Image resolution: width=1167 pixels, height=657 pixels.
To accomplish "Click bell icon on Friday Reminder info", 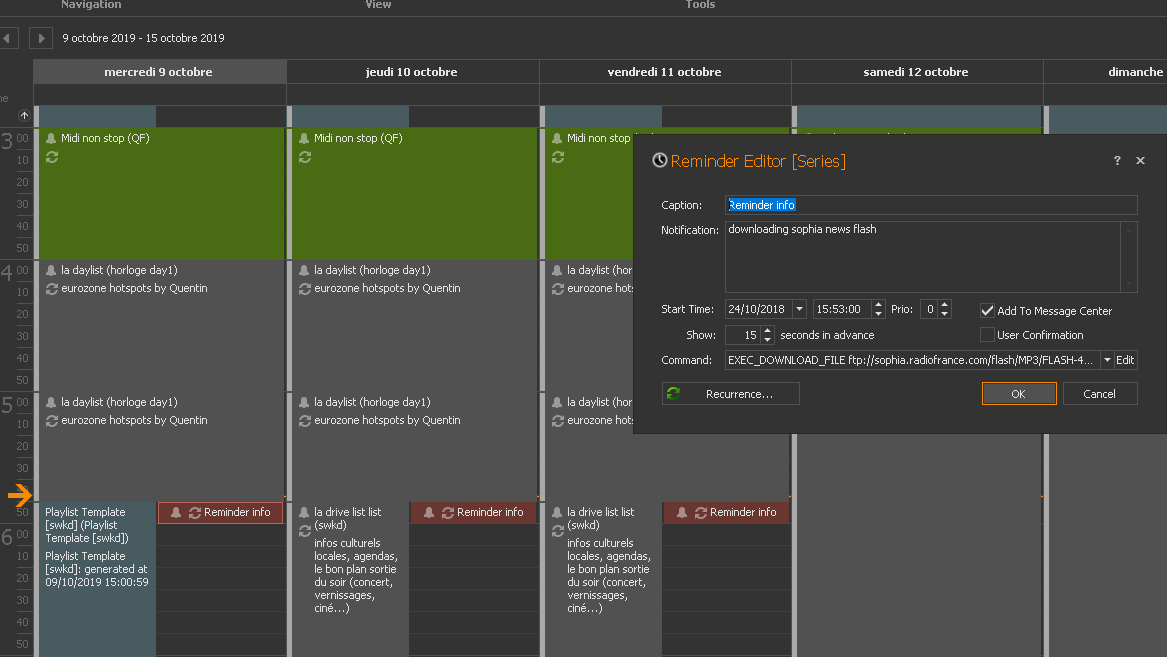I will 682,513.
